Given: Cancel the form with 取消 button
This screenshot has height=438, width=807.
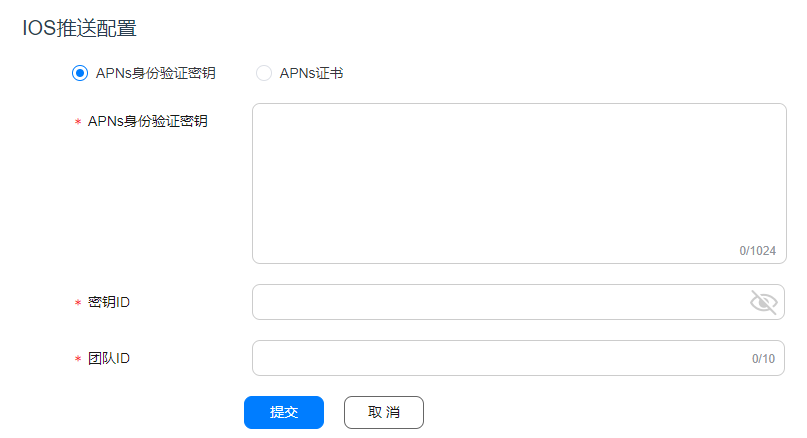Looking at the screenshot, I should click(x=384, y=412).
